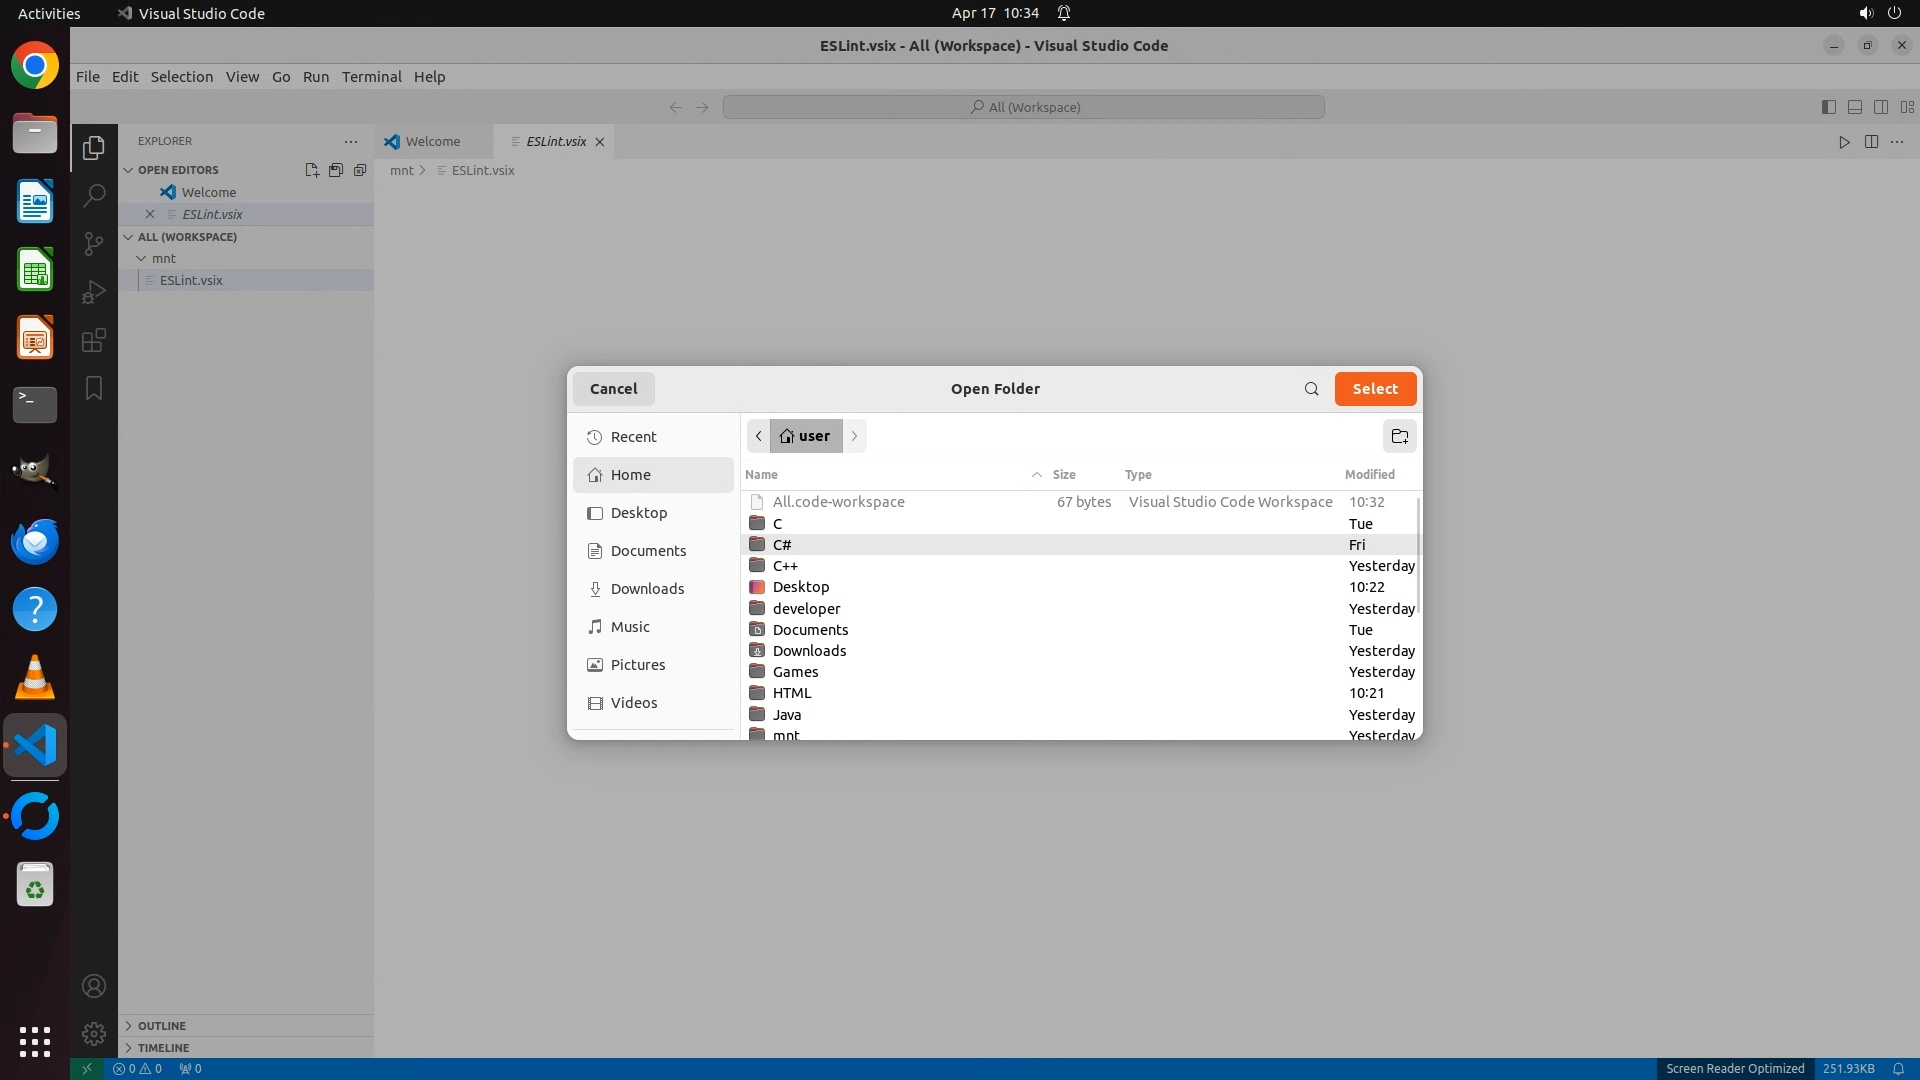This screenshot has height=1080, width=1920.
Task: Click the Search icon in activity bar
Action: [93, 195]
